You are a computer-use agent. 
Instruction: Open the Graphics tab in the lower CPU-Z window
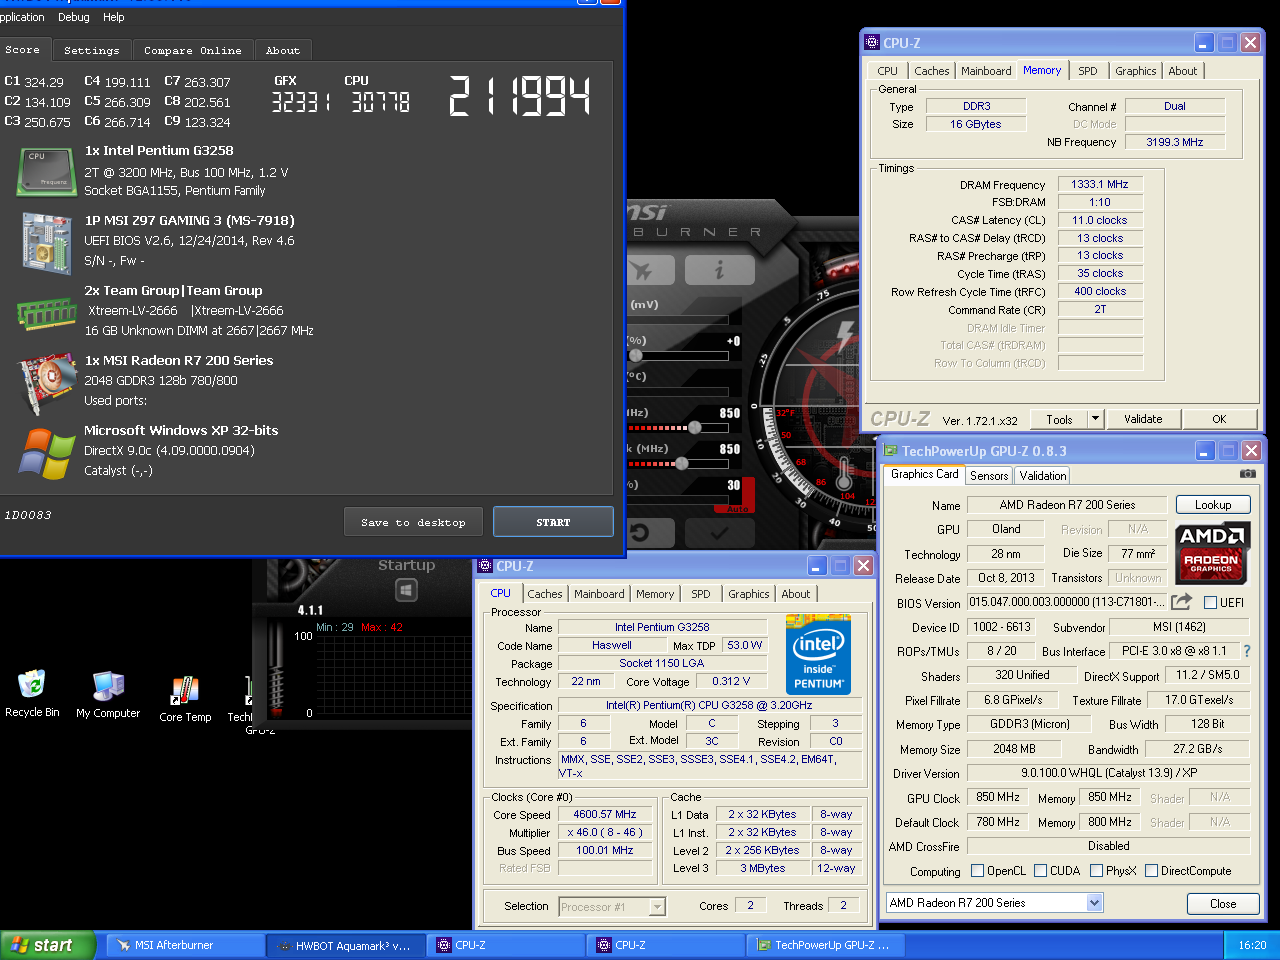[749, 594]
